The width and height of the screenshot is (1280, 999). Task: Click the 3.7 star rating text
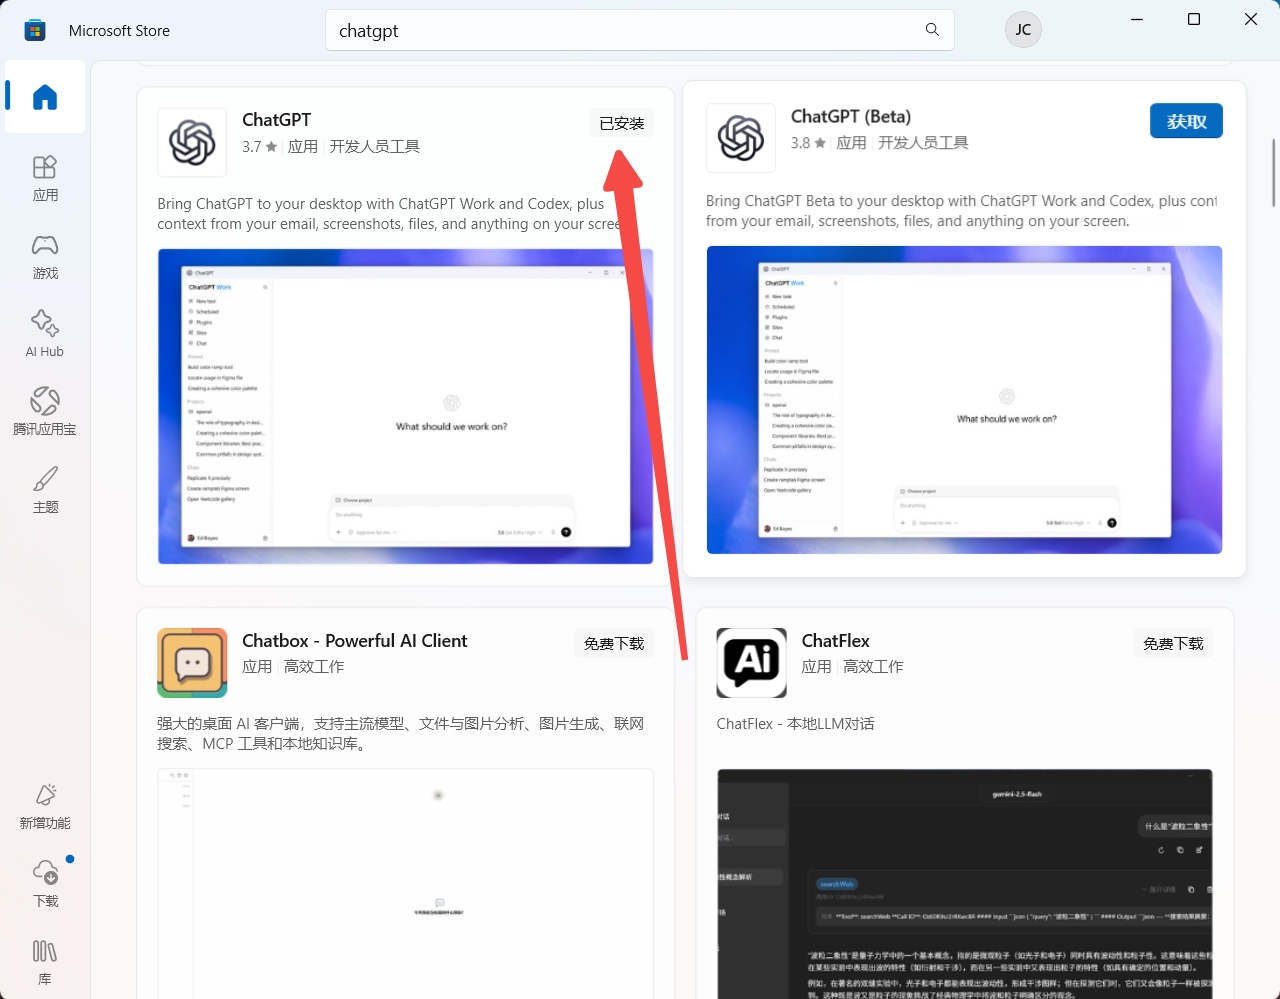pos(260,147)
